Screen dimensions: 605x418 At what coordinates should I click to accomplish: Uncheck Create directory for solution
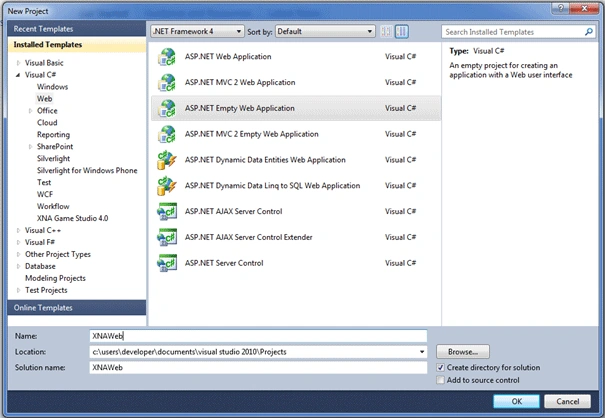click(440, 368)
